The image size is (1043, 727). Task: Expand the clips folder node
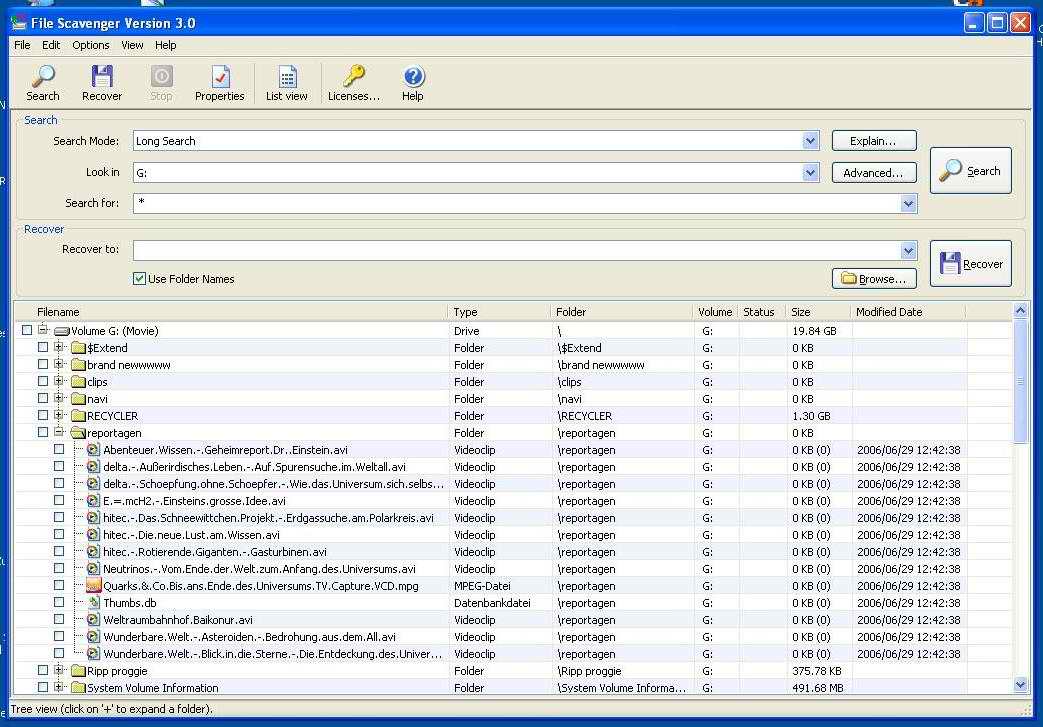pos(59,381)
